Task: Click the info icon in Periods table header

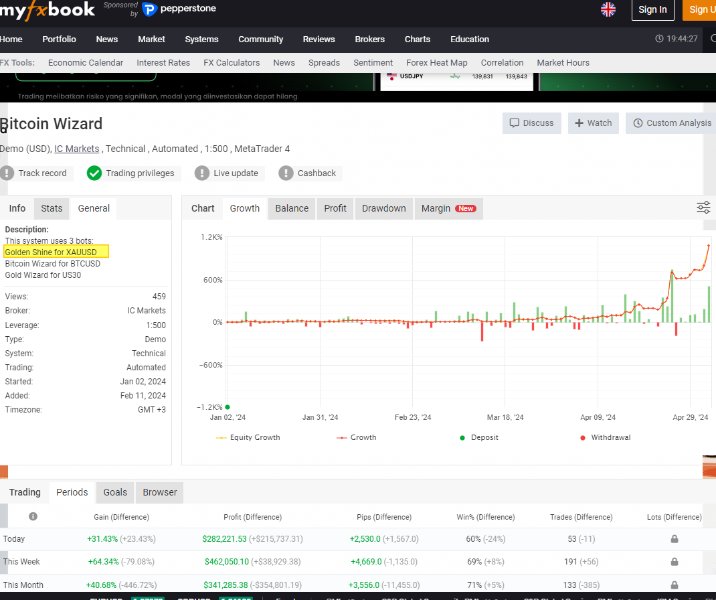Action: coord(33,517)
